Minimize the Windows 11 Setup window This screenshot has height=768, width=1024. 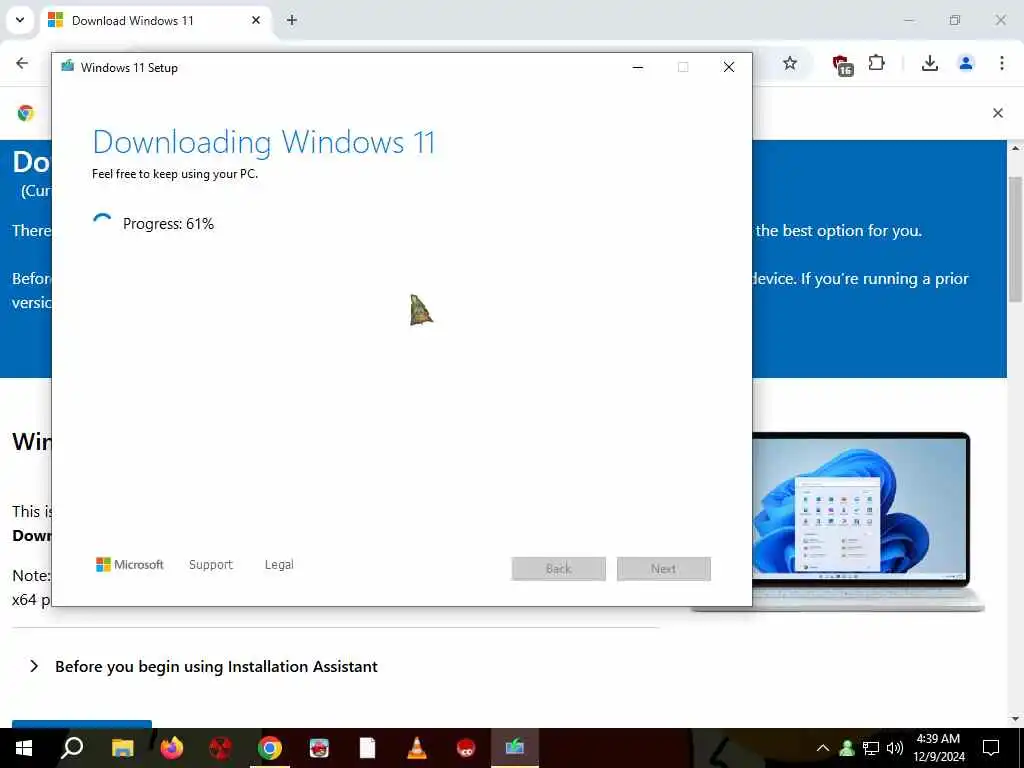[638, 67]
